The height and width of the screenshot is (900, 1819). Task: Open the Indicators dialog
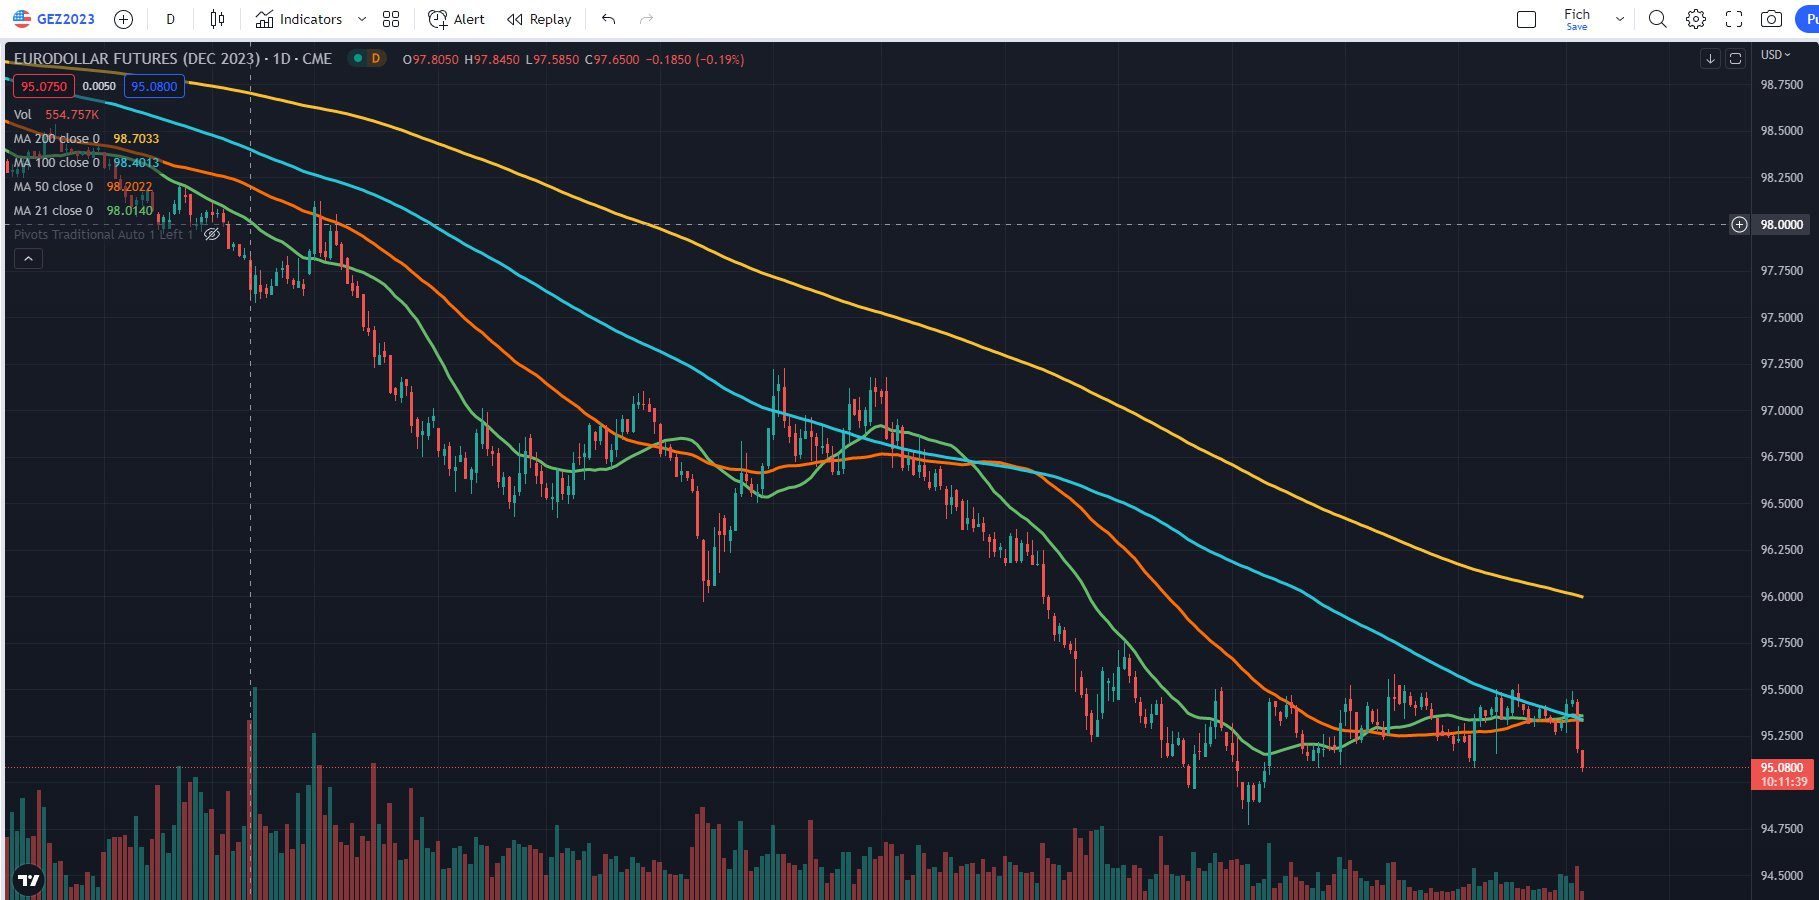point(298,19)
